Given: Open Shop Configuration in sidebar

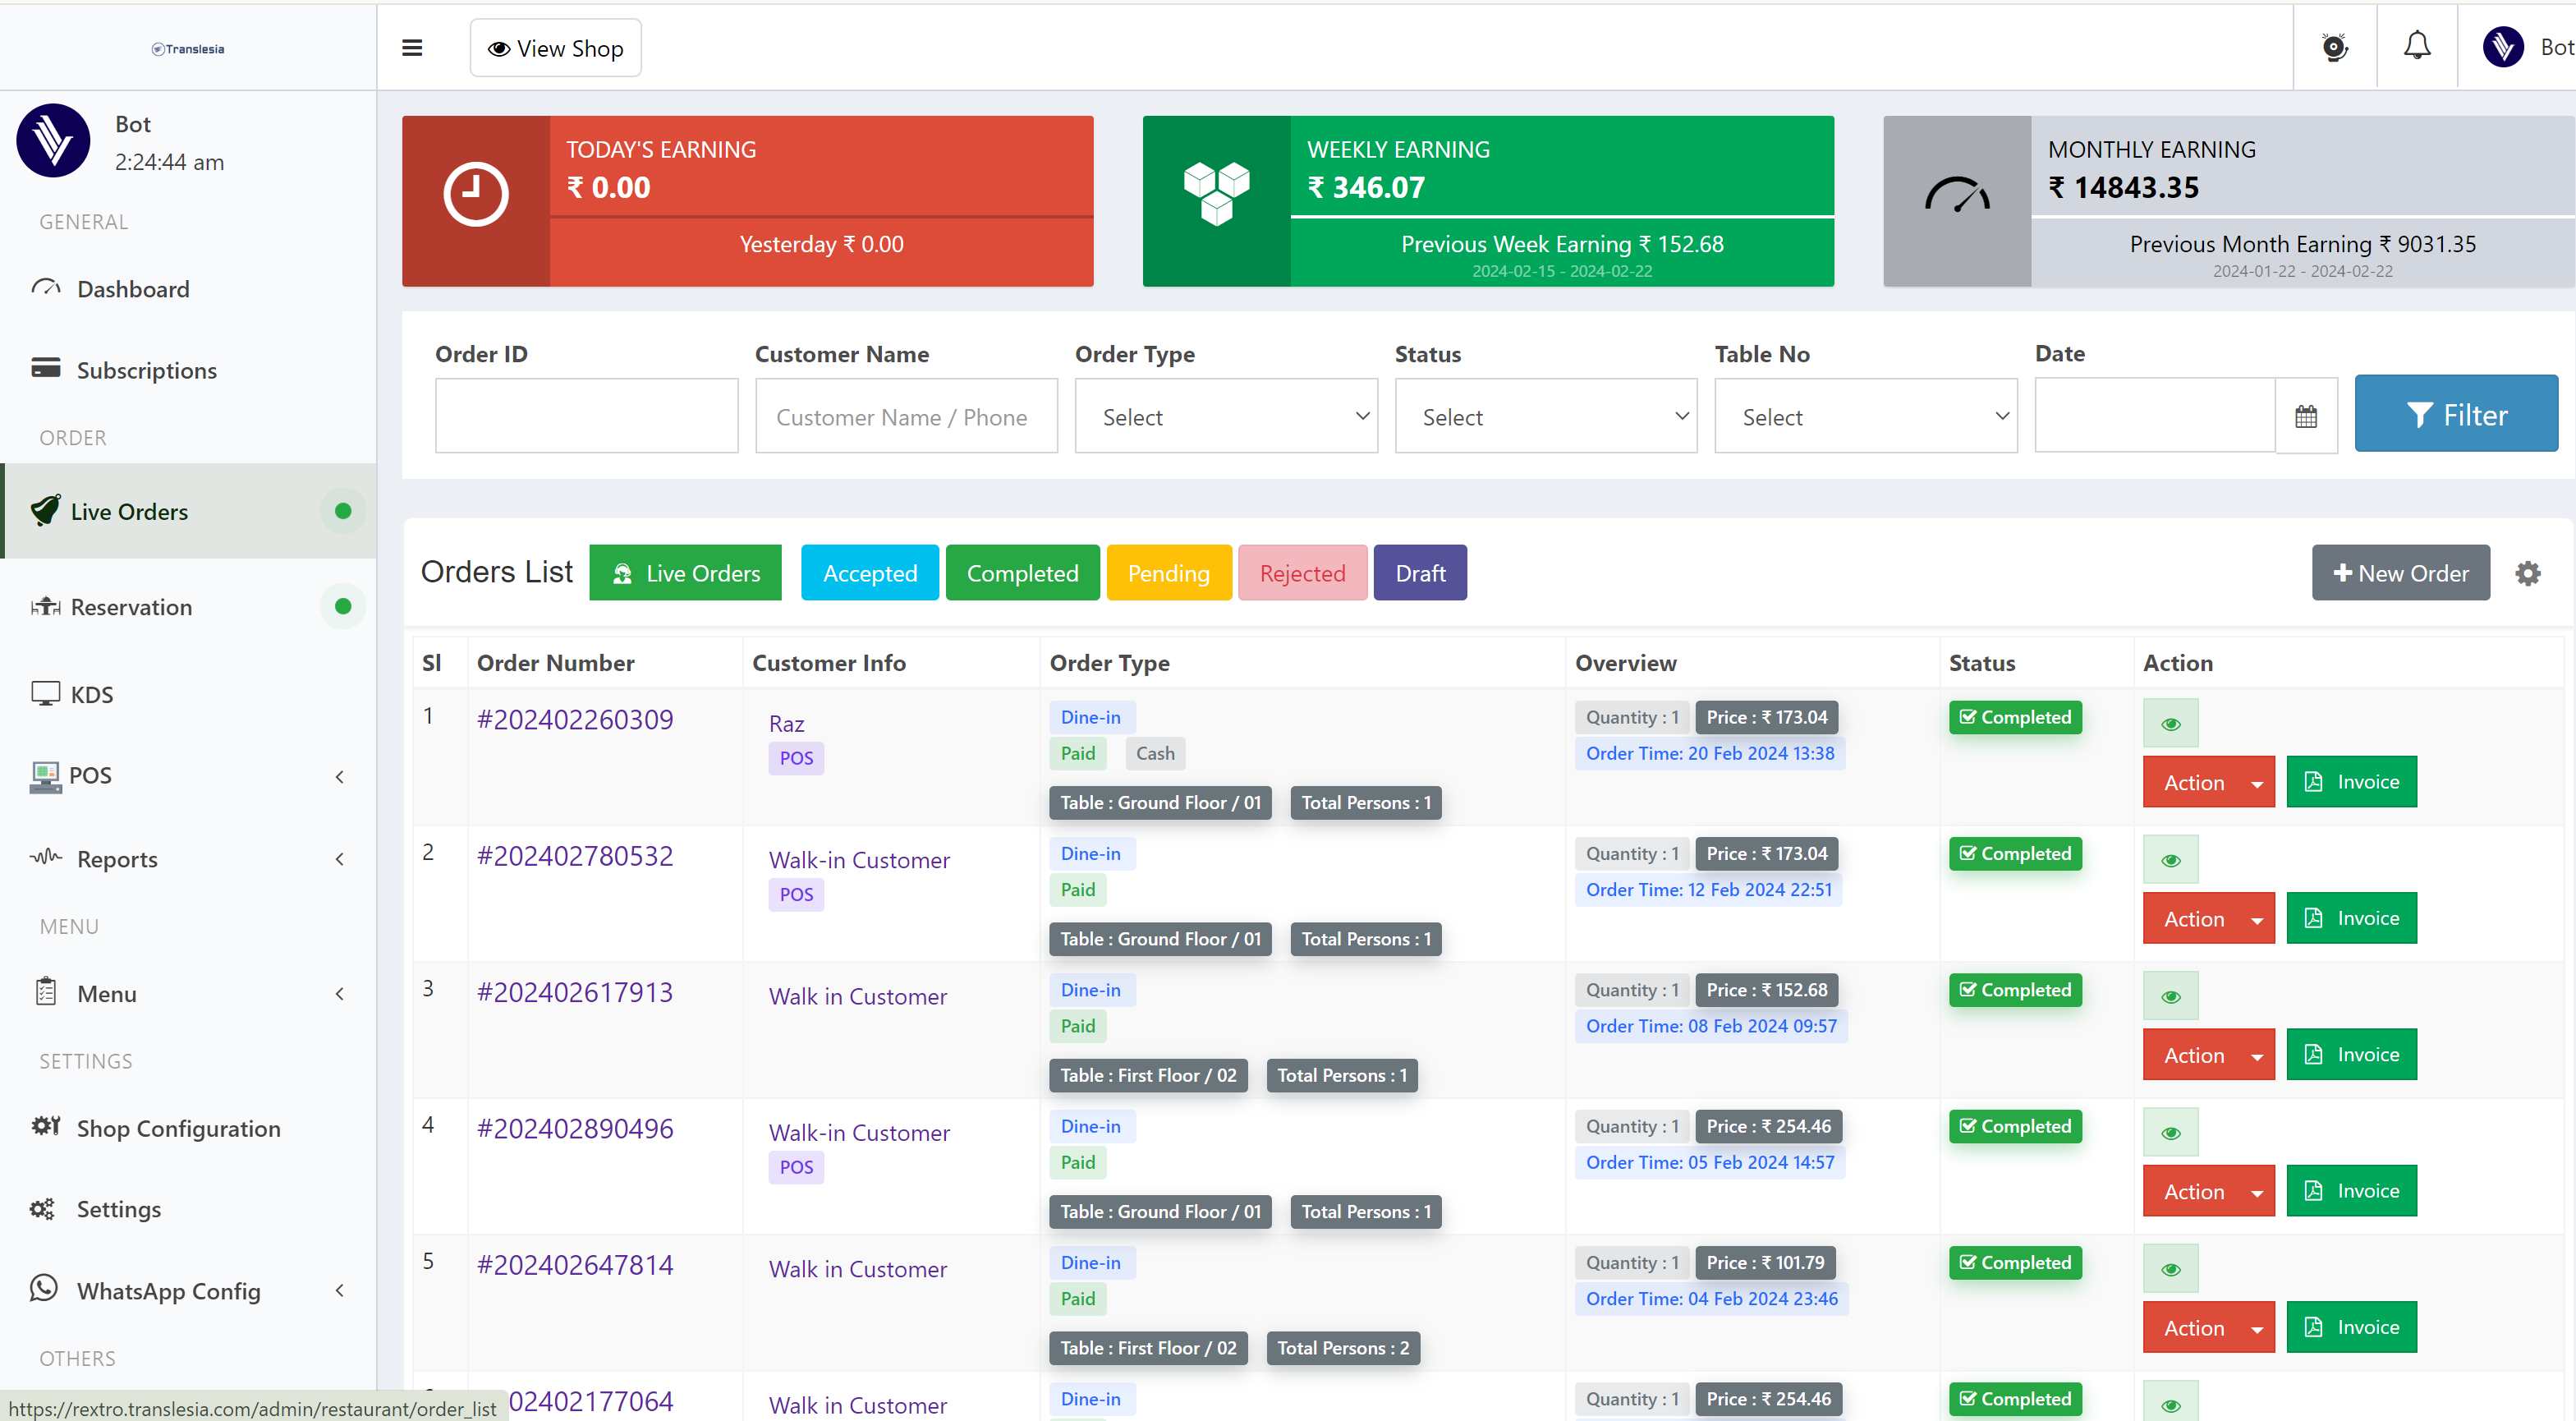Looking at the screenshot, I should (x=178, y=1128).
